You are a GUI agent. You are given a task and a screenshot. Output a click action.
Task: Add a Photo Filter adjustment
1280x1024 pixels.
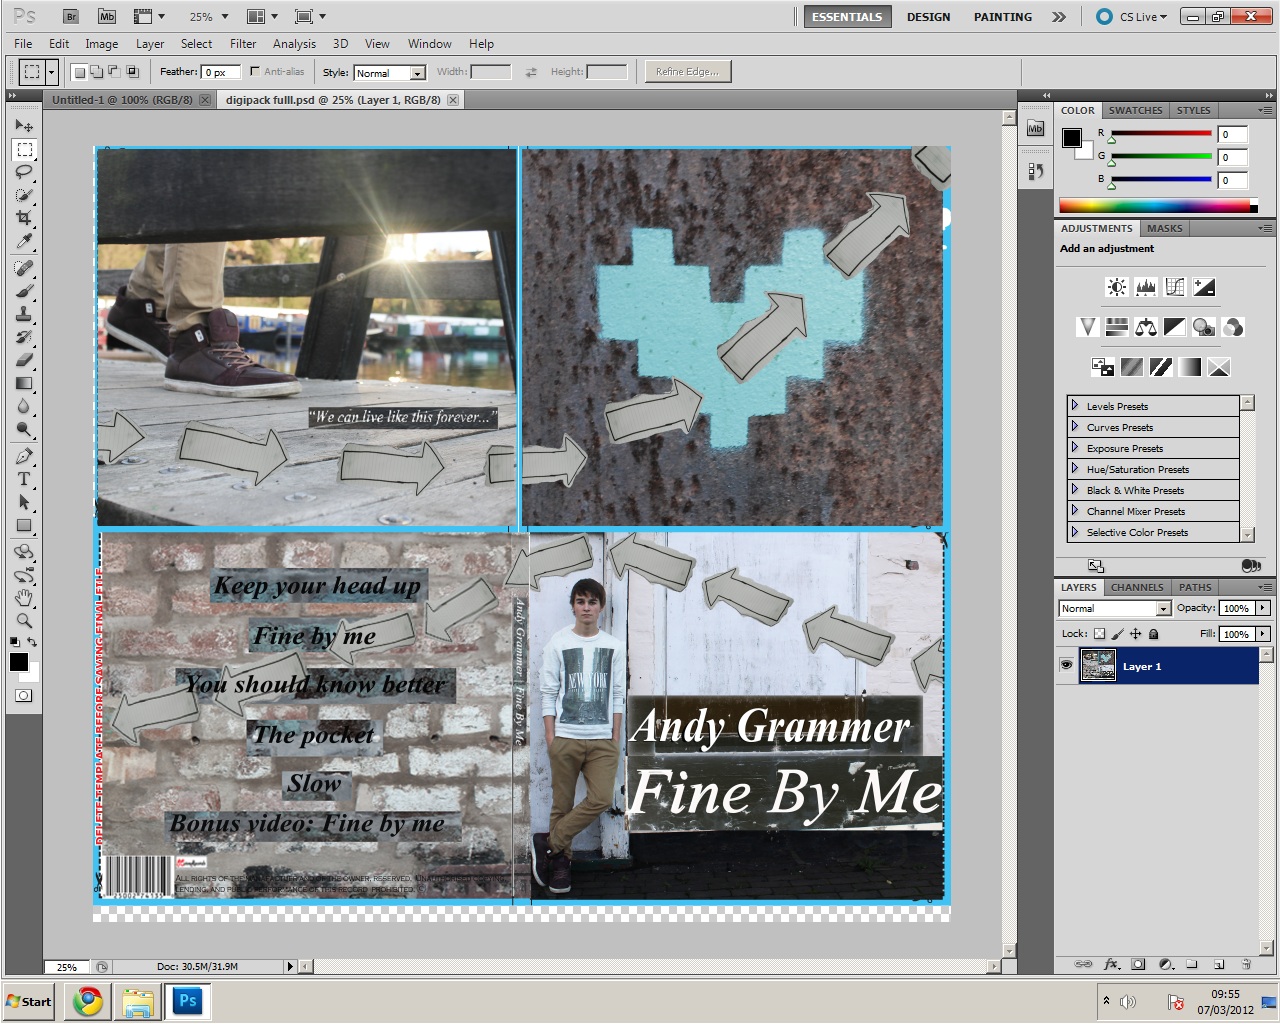pyautogui.click(x=1204, y=327)
